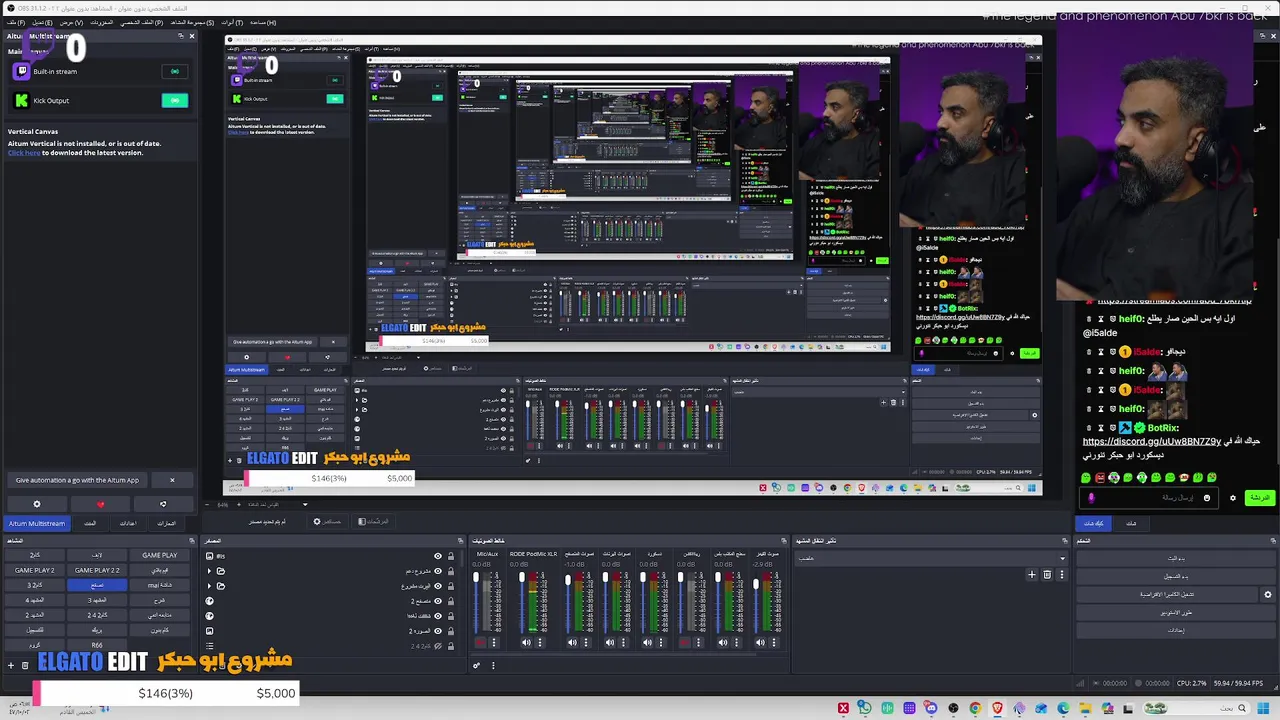The image size is (1280, 720).
Task: Expand the second source group arrow
Action: [x=209, y=571]
